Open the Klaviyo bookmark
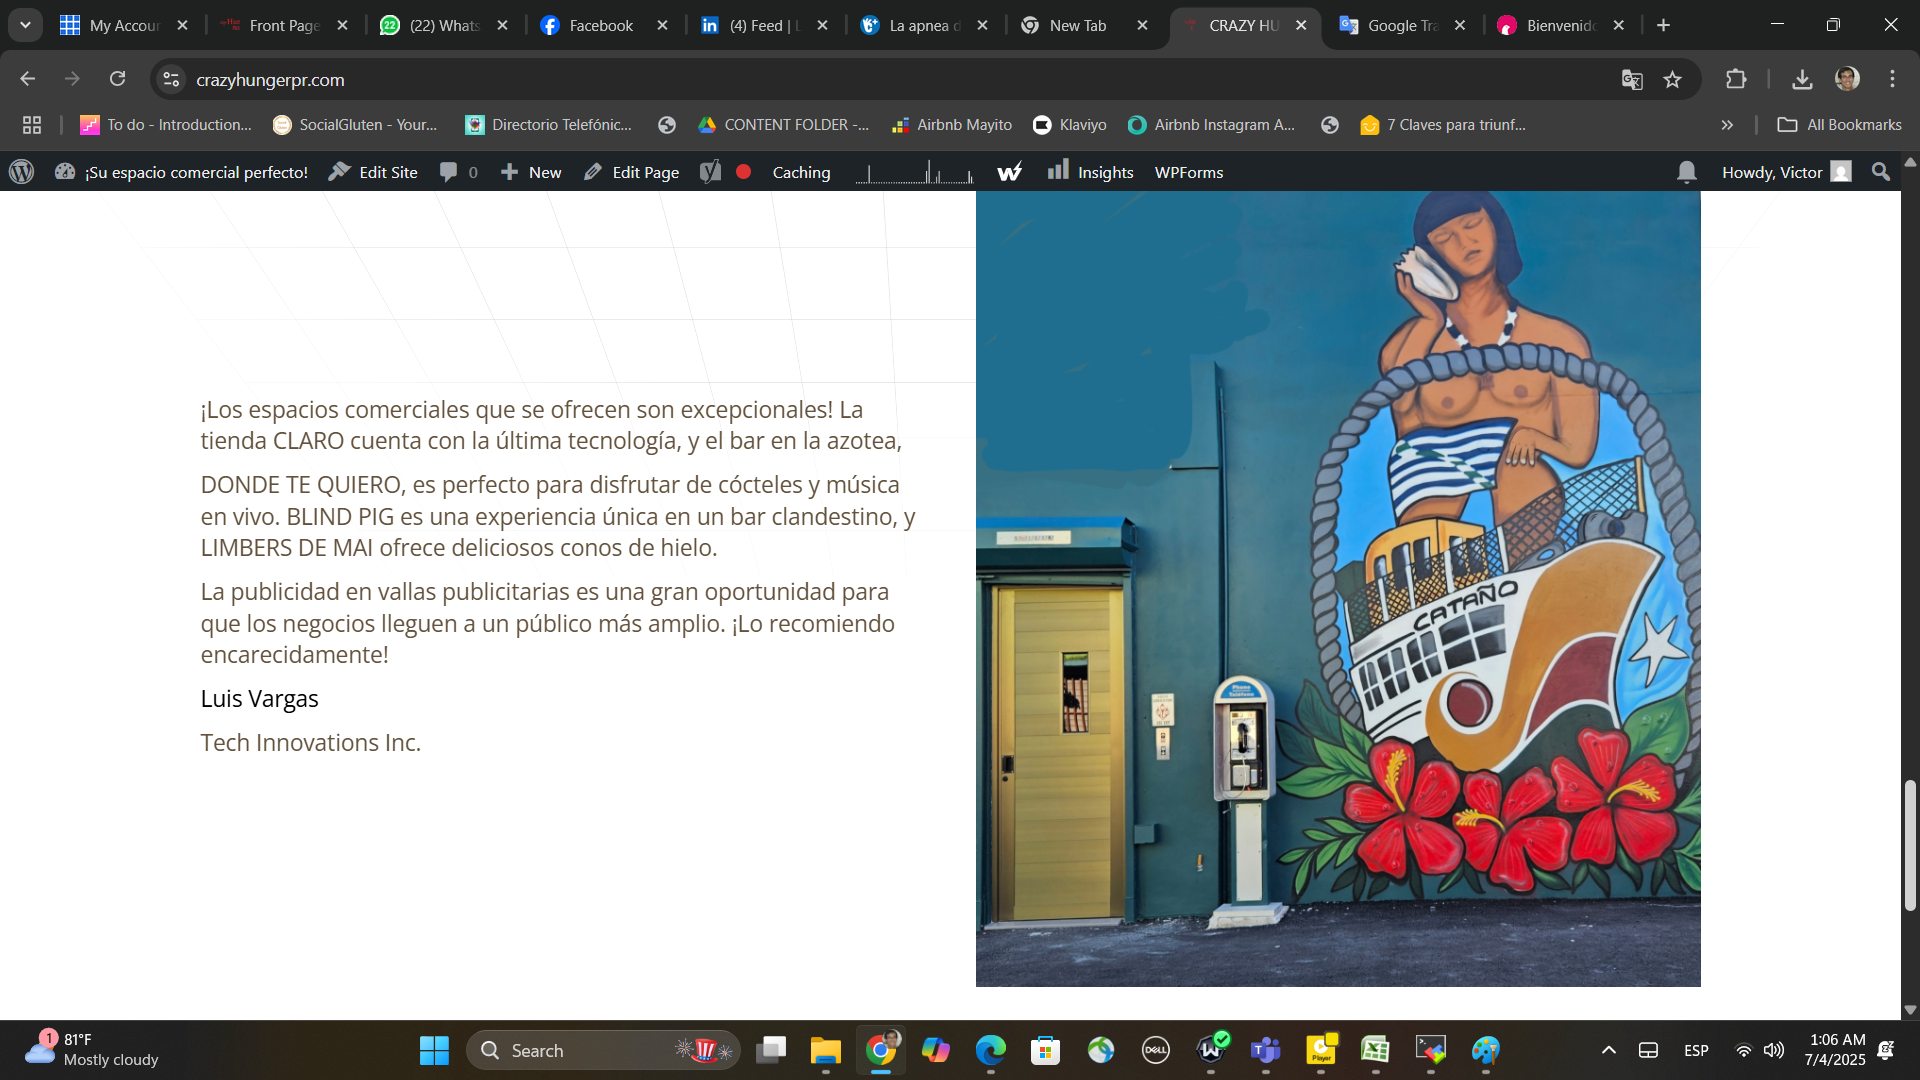Image resolution: width=1920 pixels, height=1080 pixels. pos(1069,125)
